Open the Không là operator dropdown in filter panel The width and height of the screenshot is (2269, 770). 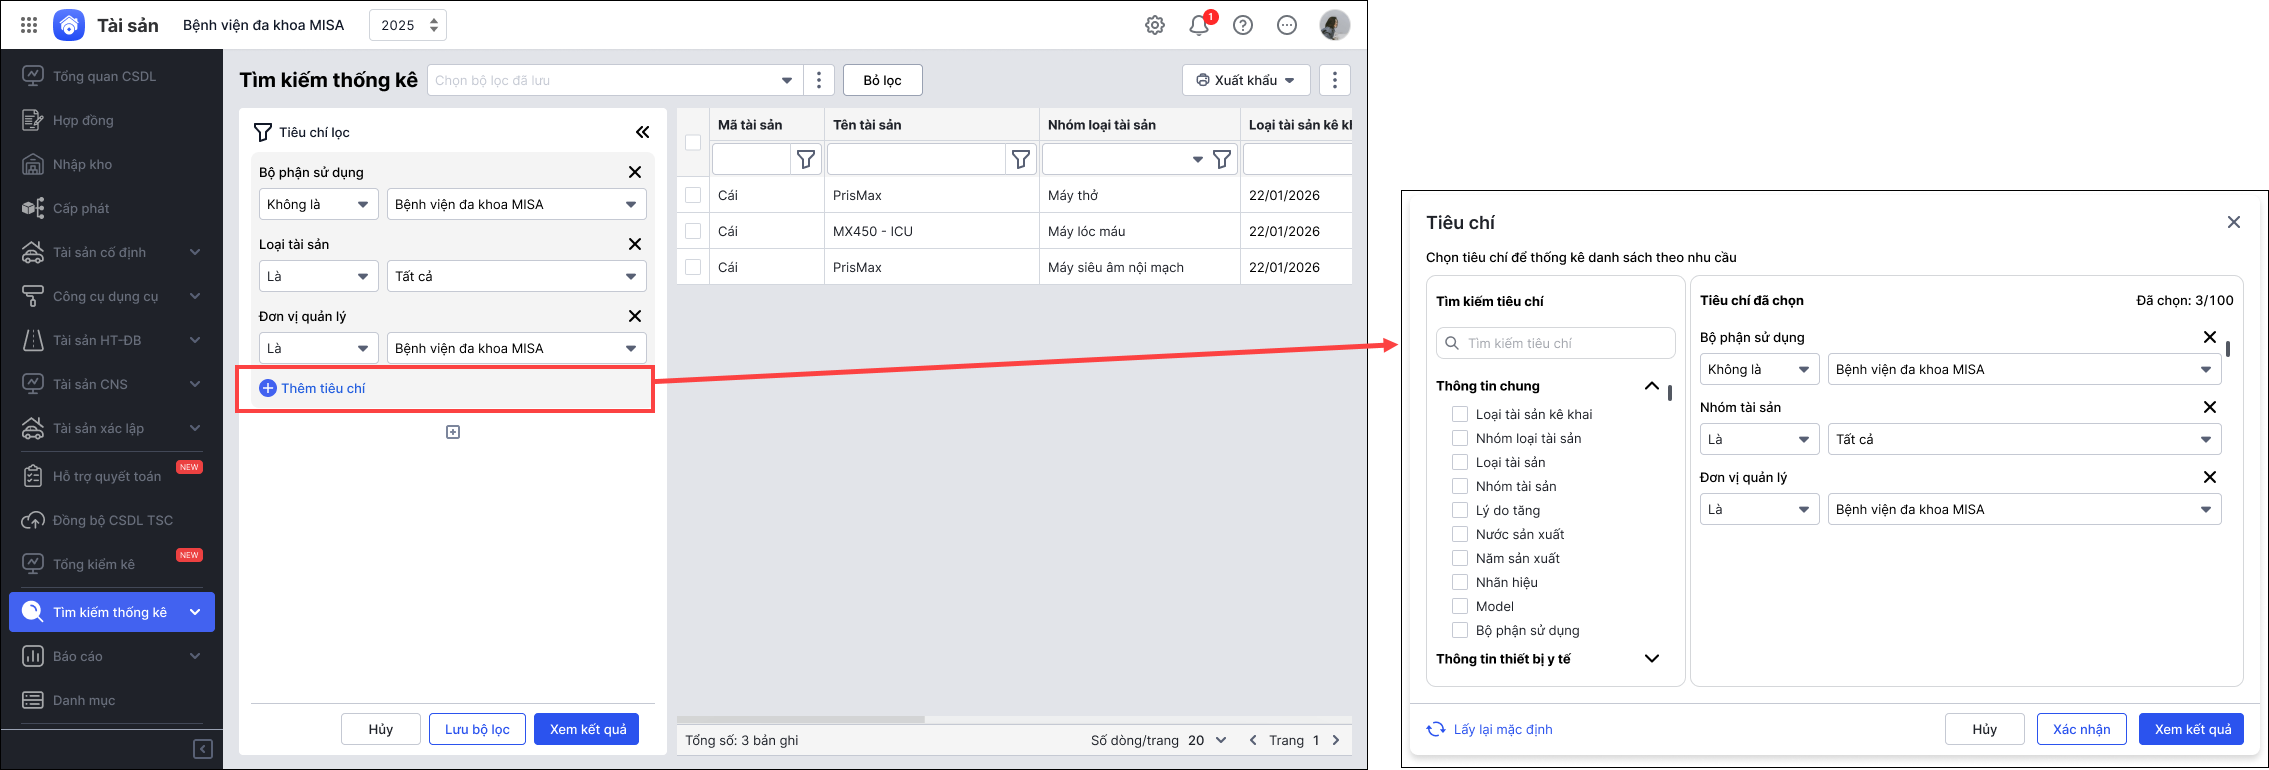(319, 204)
